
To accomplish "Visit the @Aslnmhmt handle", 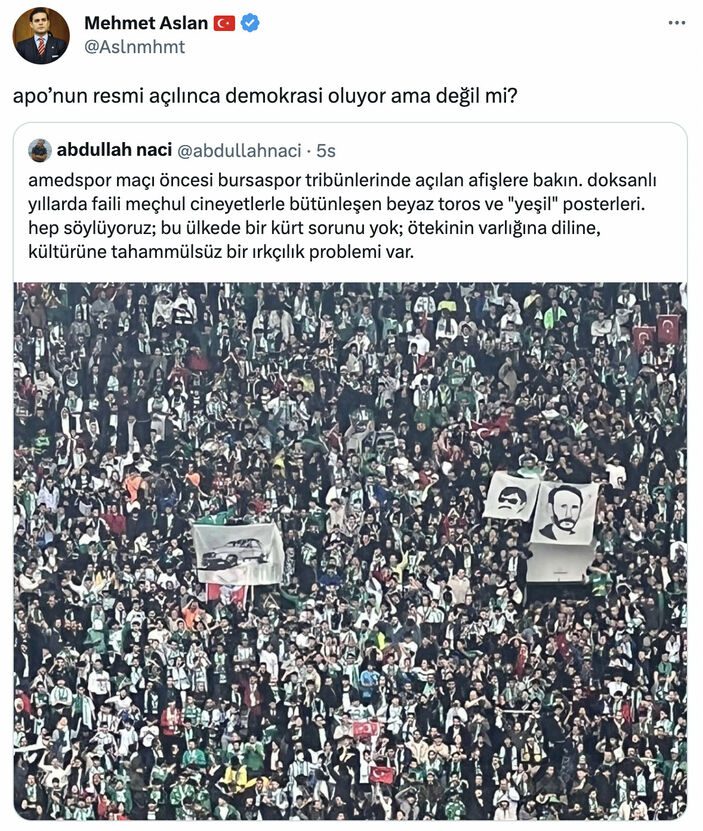I will tap(135, 47).
